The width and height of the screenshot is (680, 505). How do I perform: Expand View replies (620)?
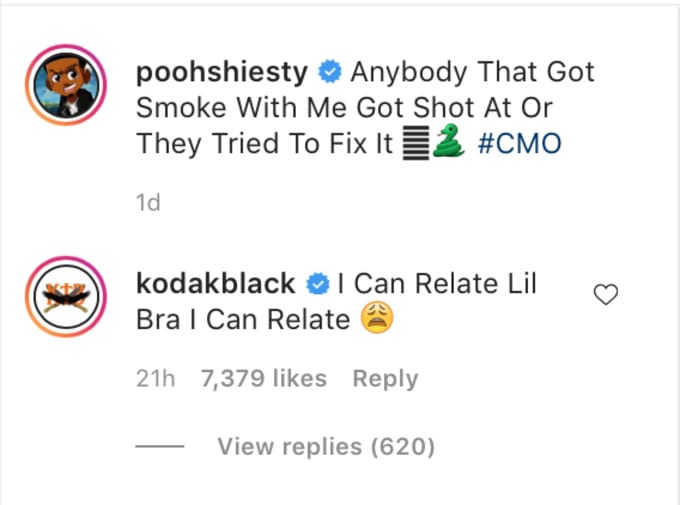pos(326,446)
